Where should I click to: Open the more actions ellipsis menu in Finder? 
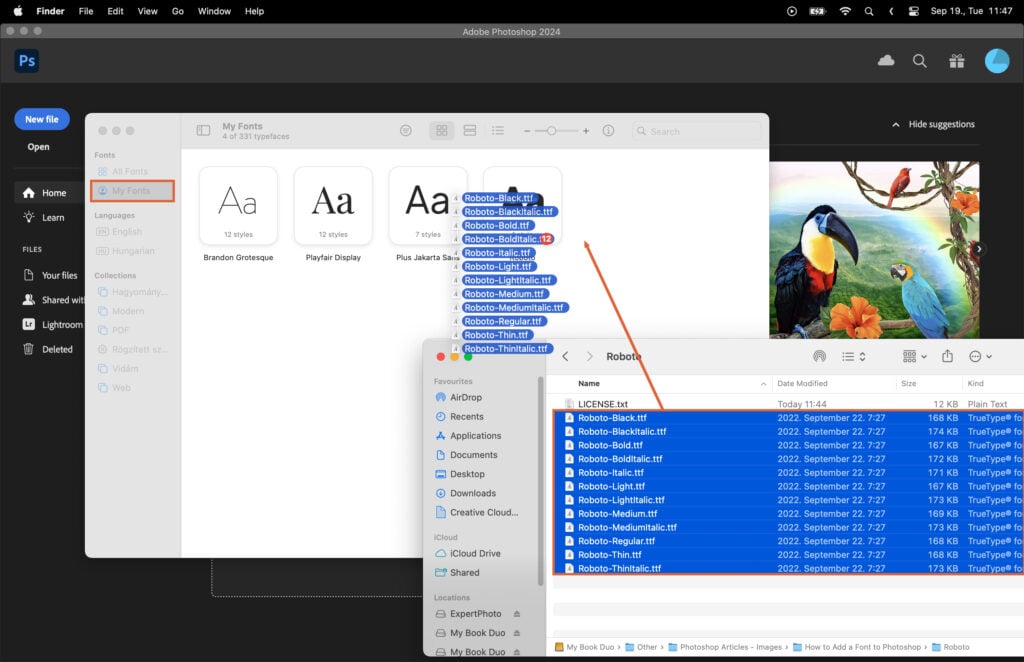975,356
